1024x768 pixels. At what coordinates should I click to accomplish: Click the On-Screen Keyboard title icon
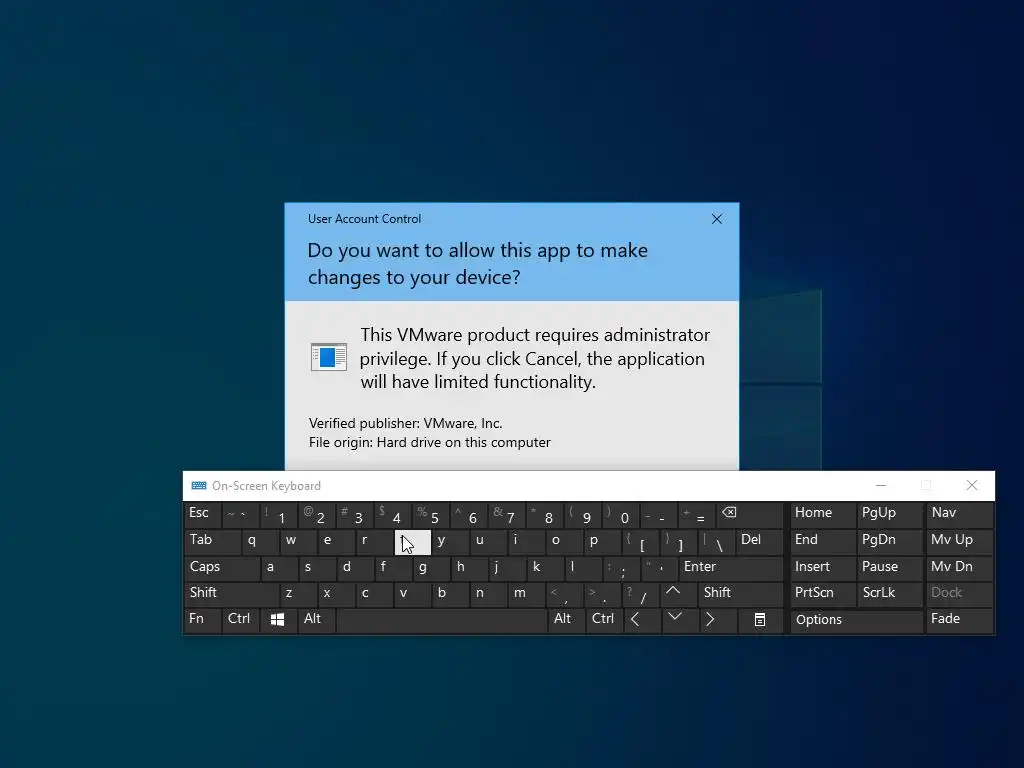point(199,485)
